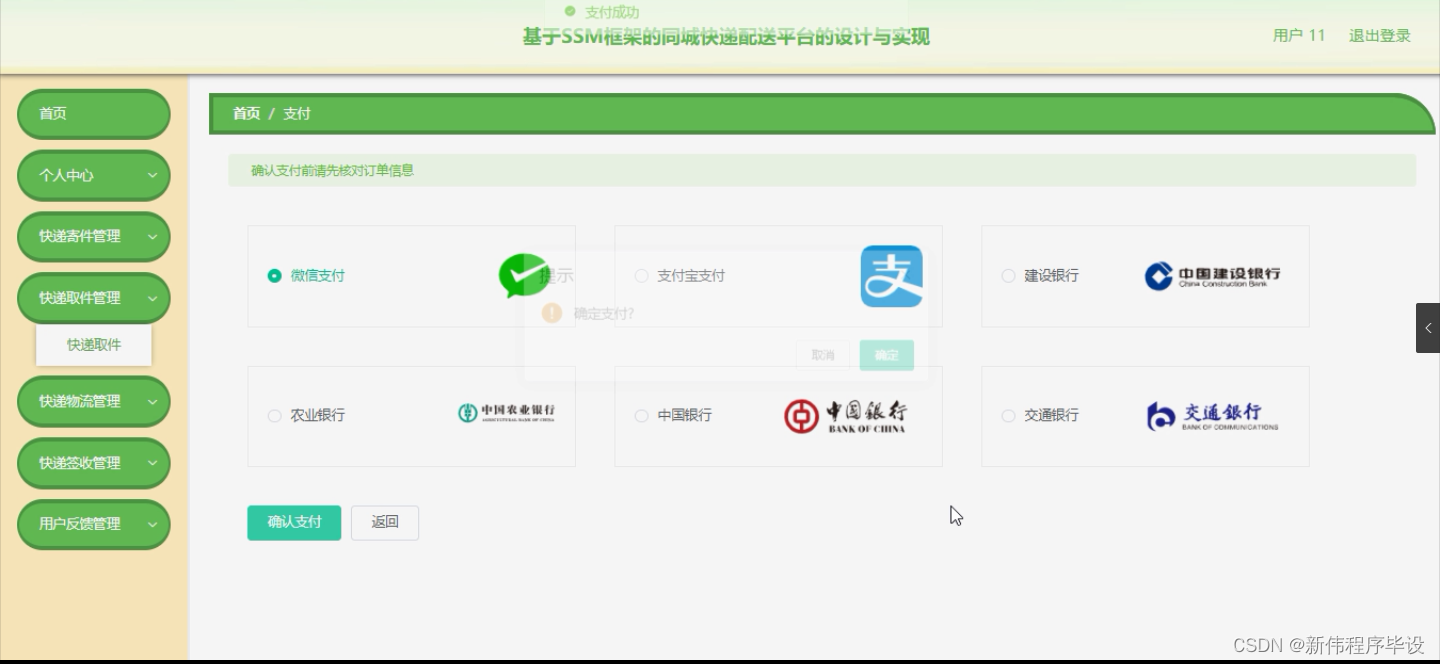Click the platform title heading text
Viewport: 1440px width, 664px height.
point(726,37)
